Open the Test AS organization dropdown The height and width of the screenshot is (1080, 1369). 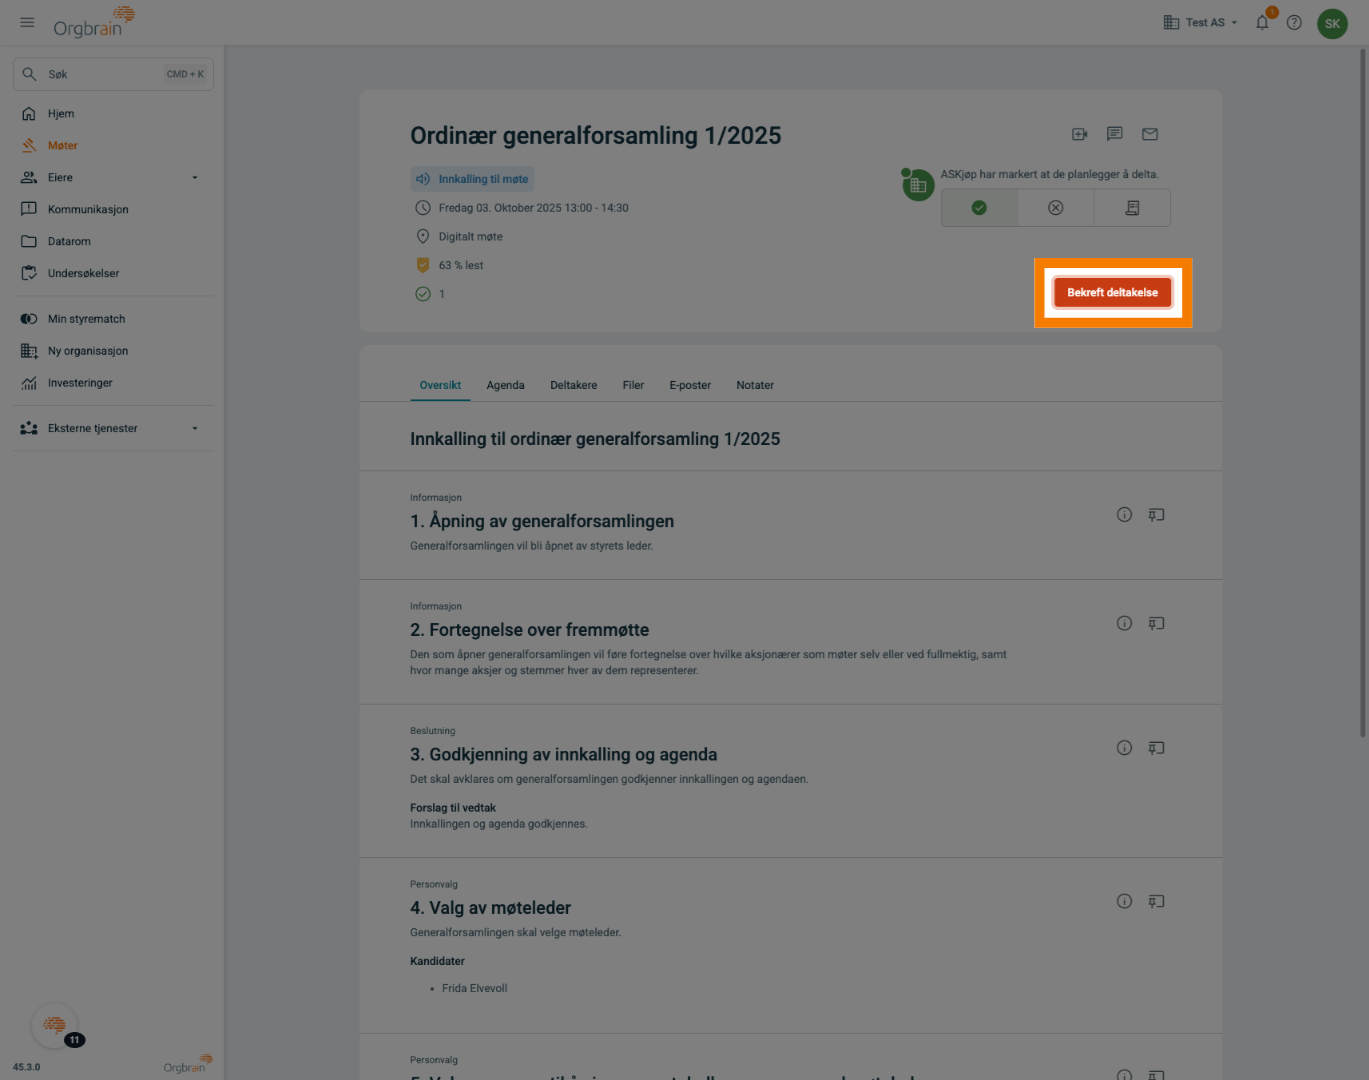pyautogui.click(x=1201, y=22)
